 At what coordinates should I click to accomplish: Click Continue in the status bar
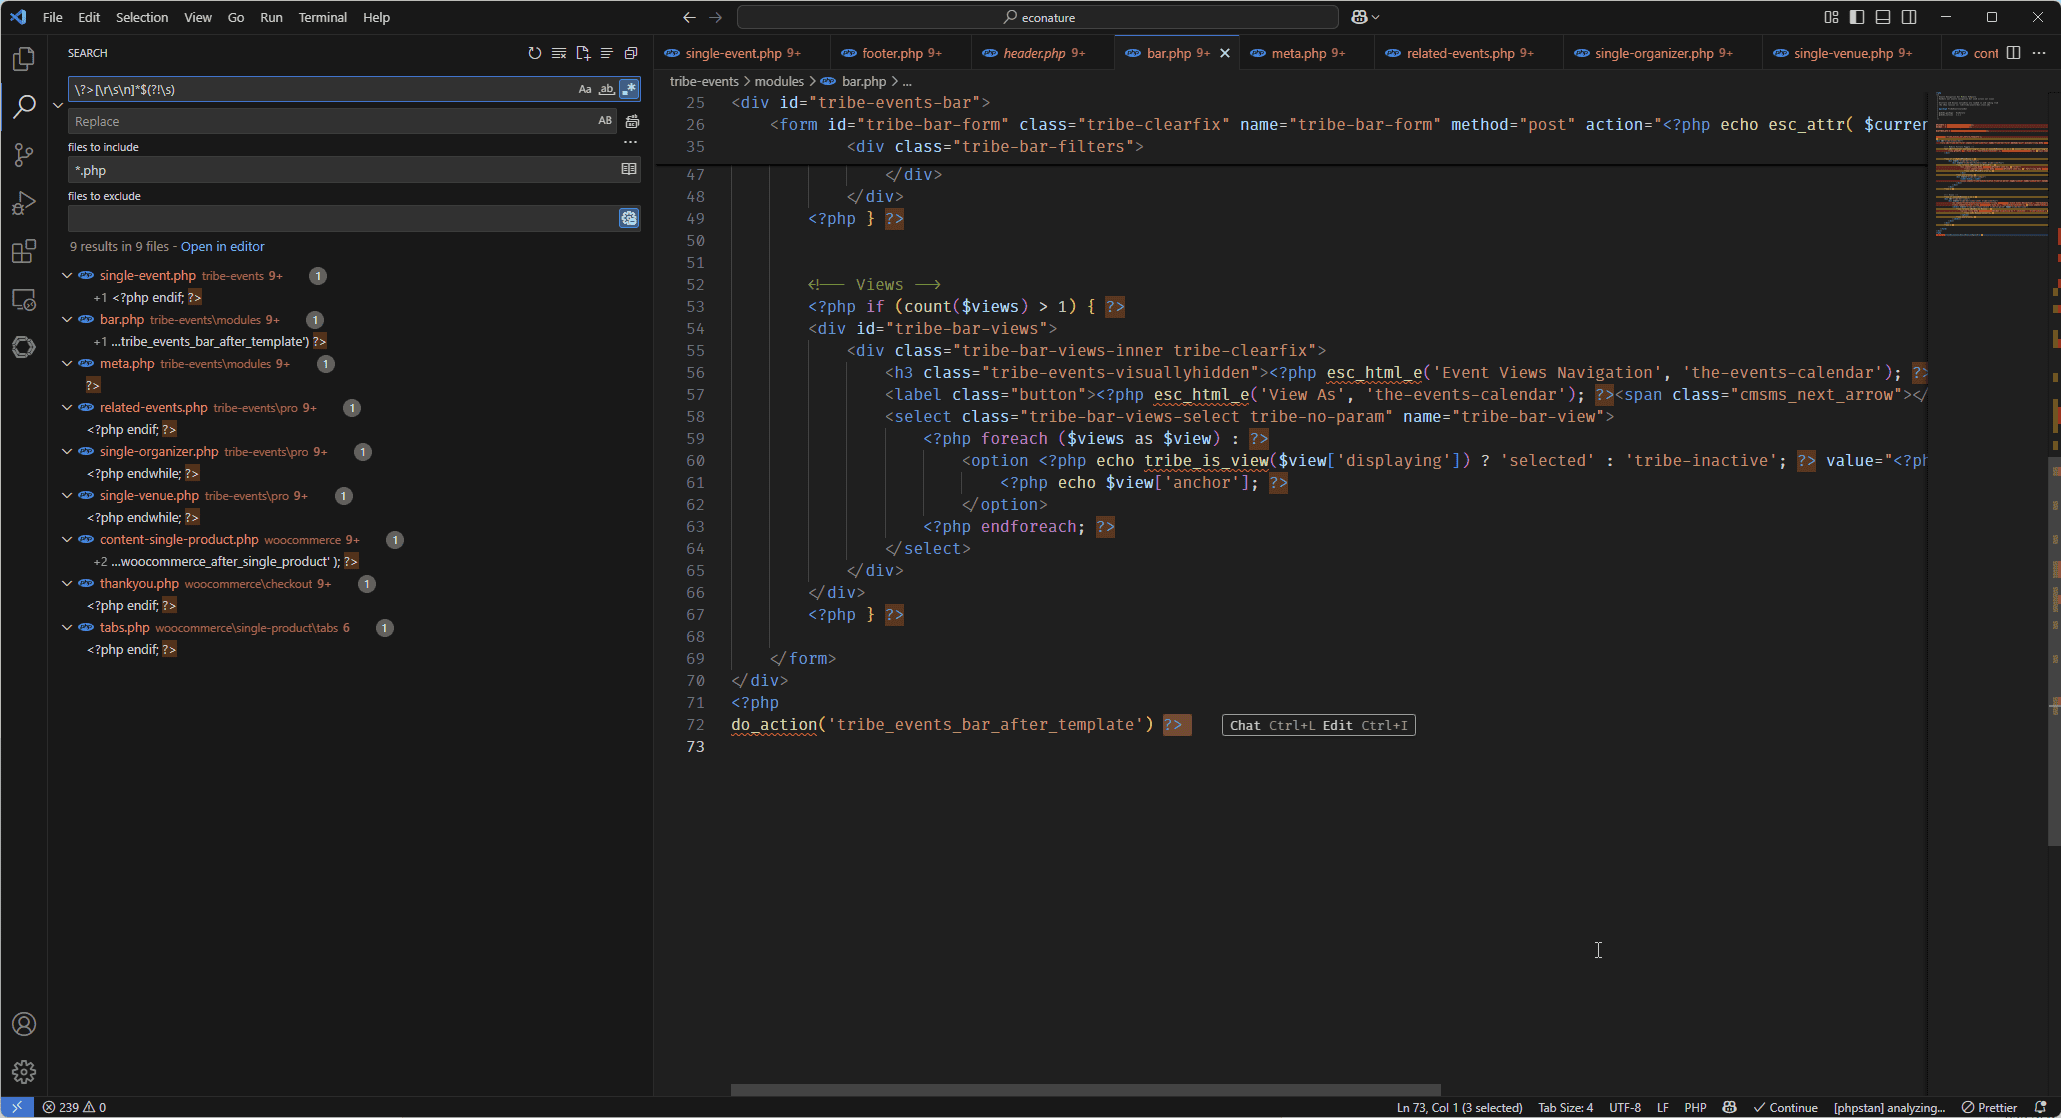[1787, 1107]
